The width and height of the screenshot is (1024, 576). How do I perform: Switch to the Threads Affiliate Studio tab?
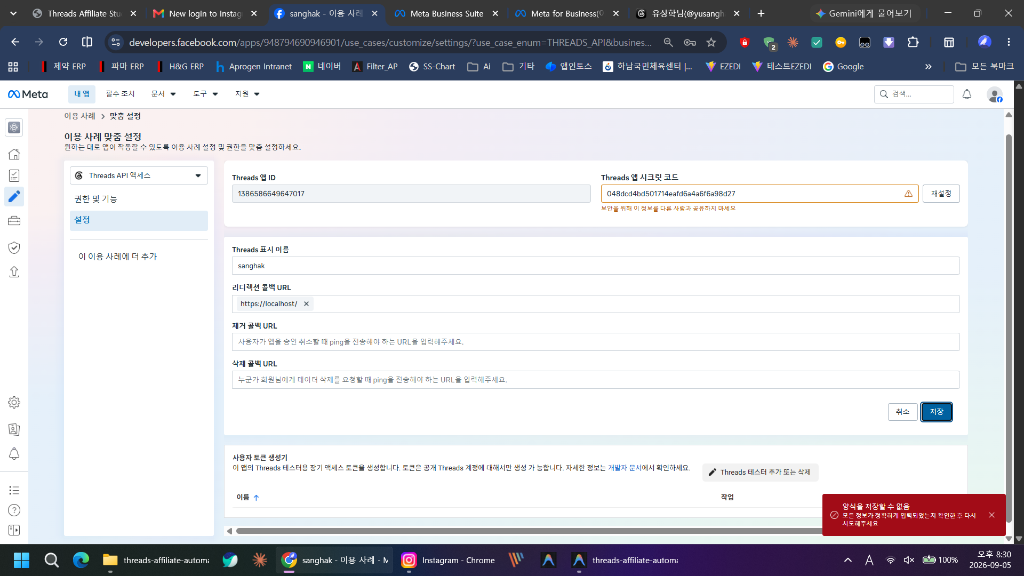pos(84,13)
